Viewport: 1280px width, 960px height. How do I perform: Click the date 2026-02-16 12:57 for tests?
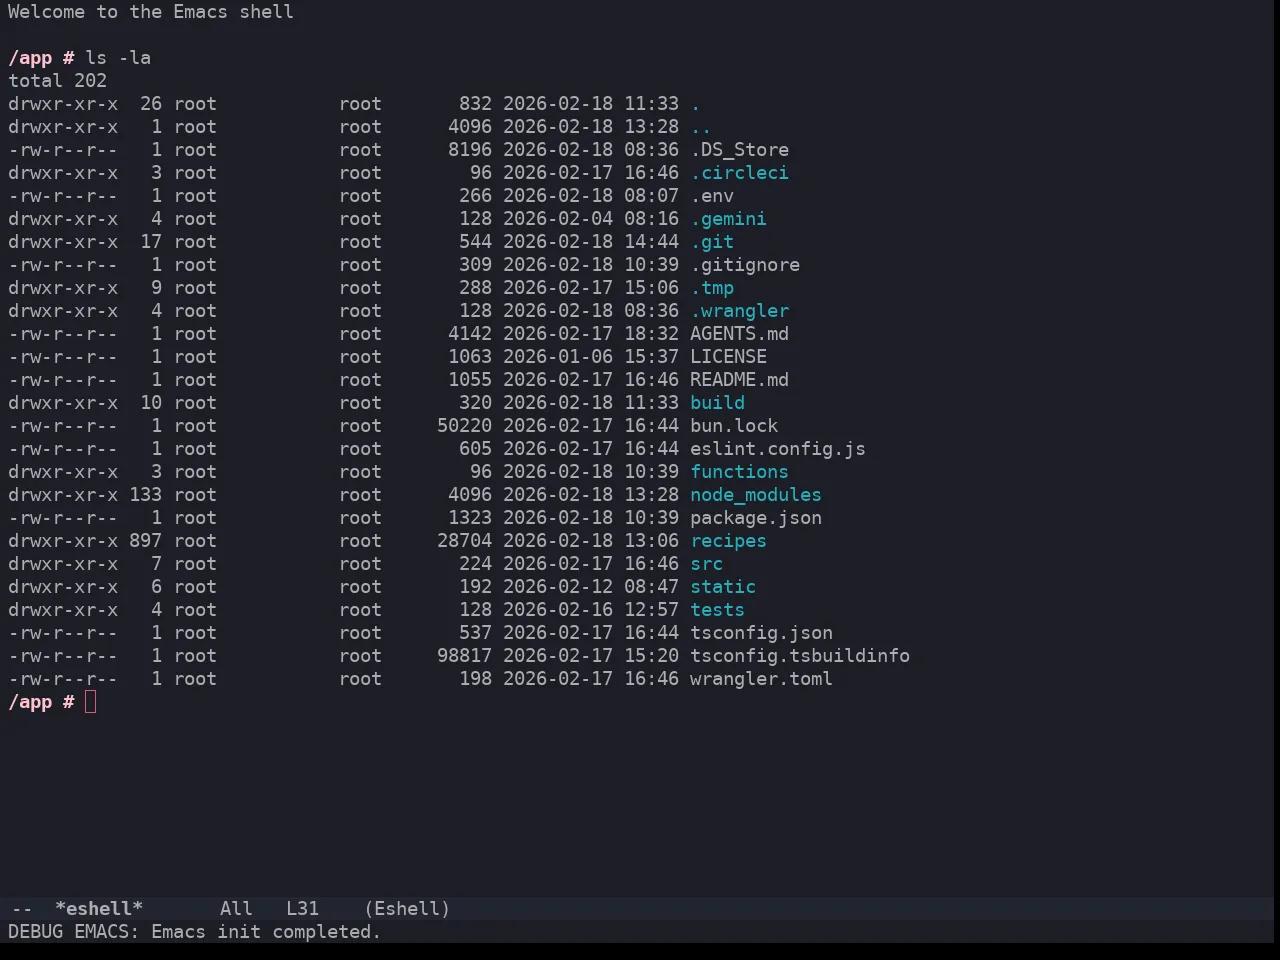(x=591, y=610)
